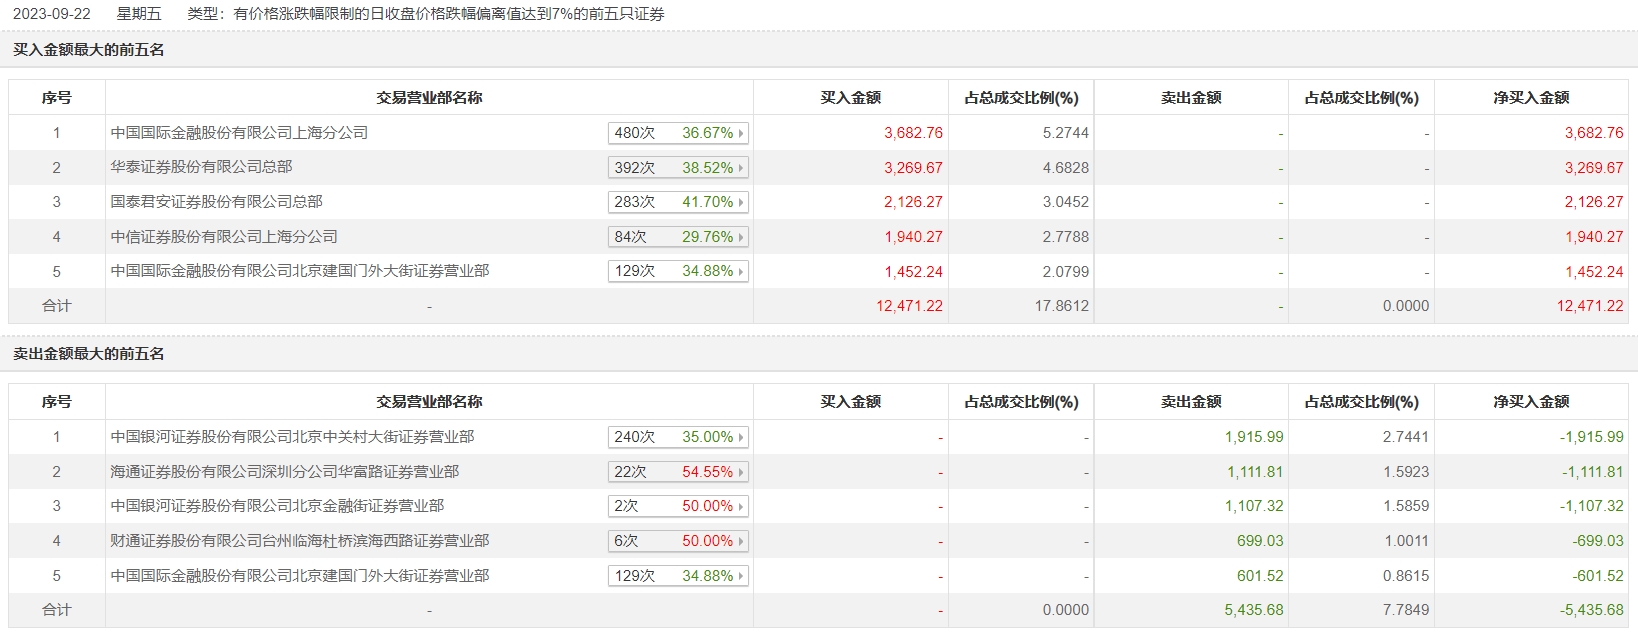Open 中国银河证券北京中关村大街证券营业部 link
The height and width of the screenshot is (636, 1638).
292,437
